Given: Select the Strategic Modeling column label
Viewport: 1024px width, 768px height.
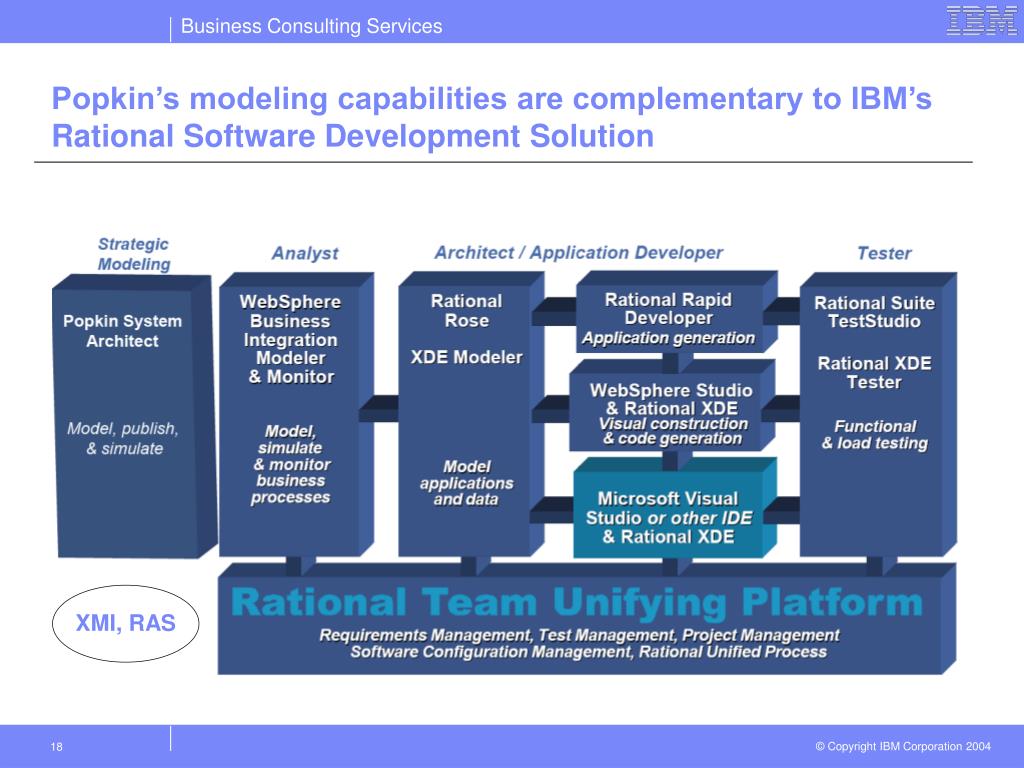Looking at the screenshot, I should click(x=134, y=254).
